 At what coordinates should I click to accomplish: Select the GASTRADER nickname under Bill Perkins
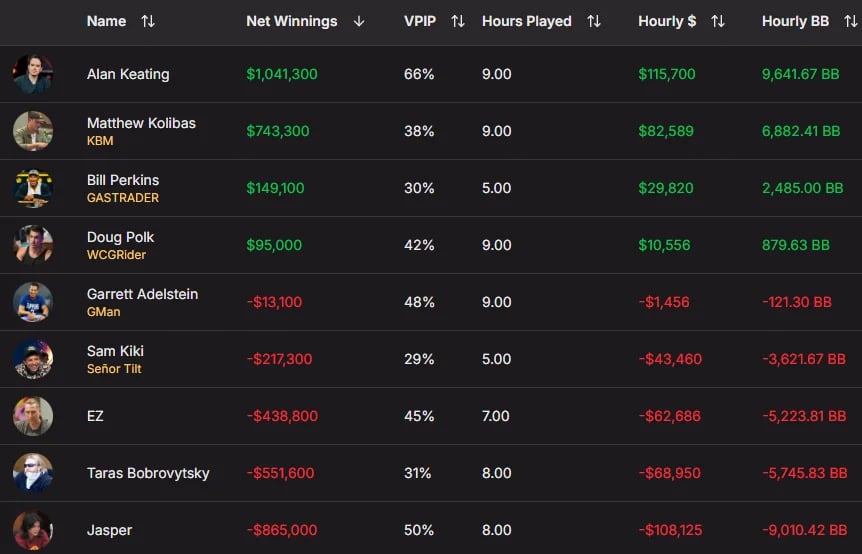pyautogui.click(x=123, y=198)
